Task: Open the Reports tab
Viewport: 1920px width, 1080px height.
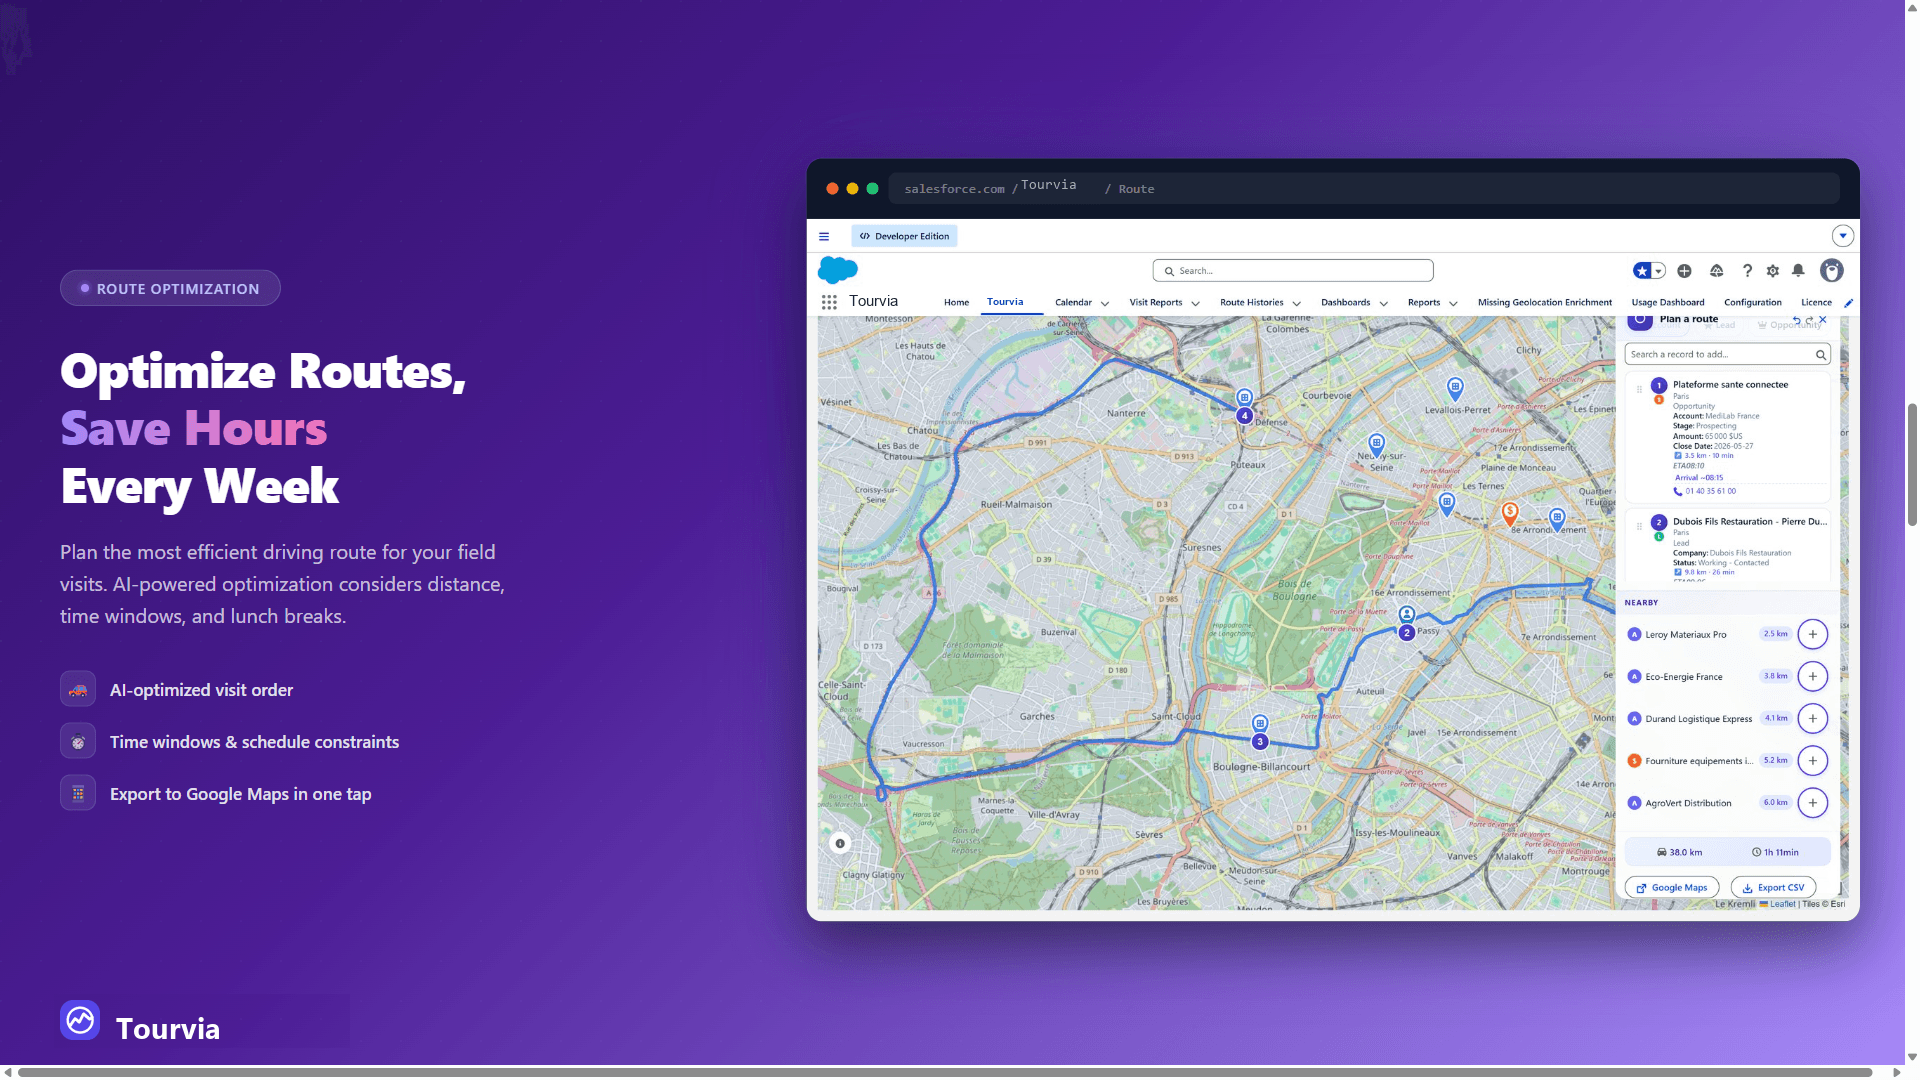Action: pos(1424,303)
